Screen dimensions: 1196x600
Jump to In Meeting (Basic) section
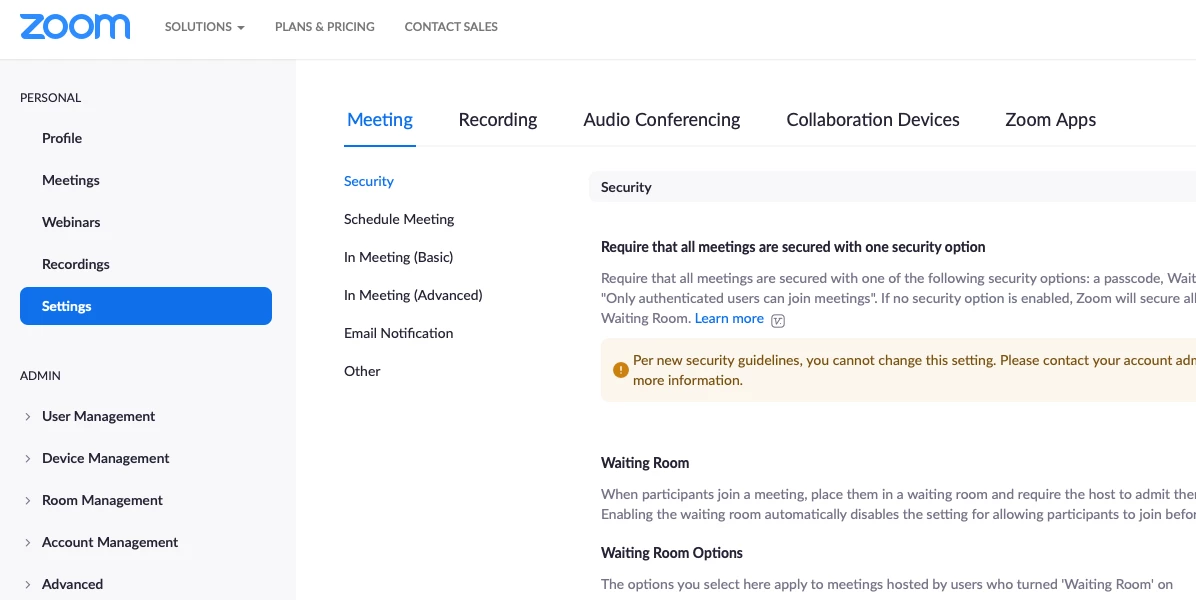(x=398, y=257)
